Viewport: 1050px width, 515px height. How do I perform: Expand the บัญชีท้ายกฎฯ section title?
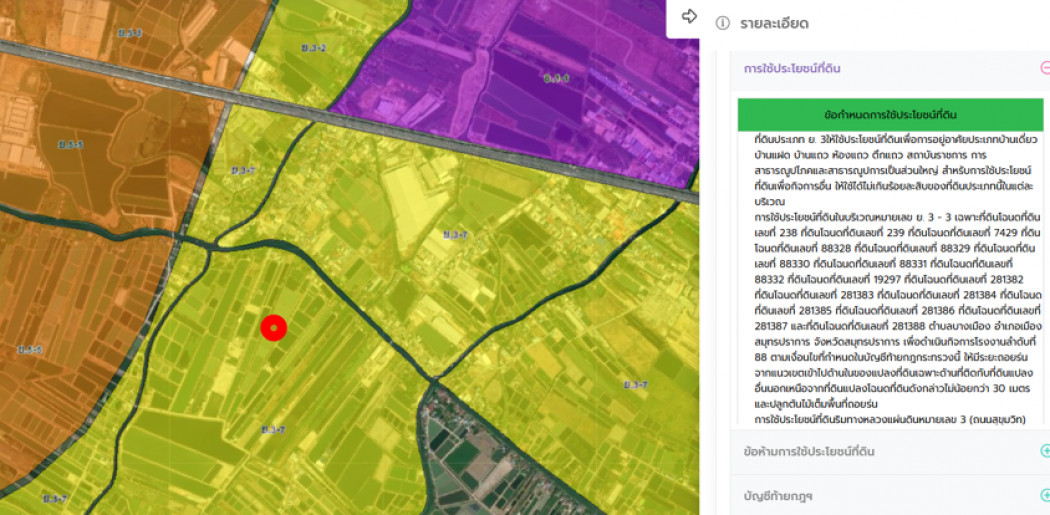(x=777, y=495)
